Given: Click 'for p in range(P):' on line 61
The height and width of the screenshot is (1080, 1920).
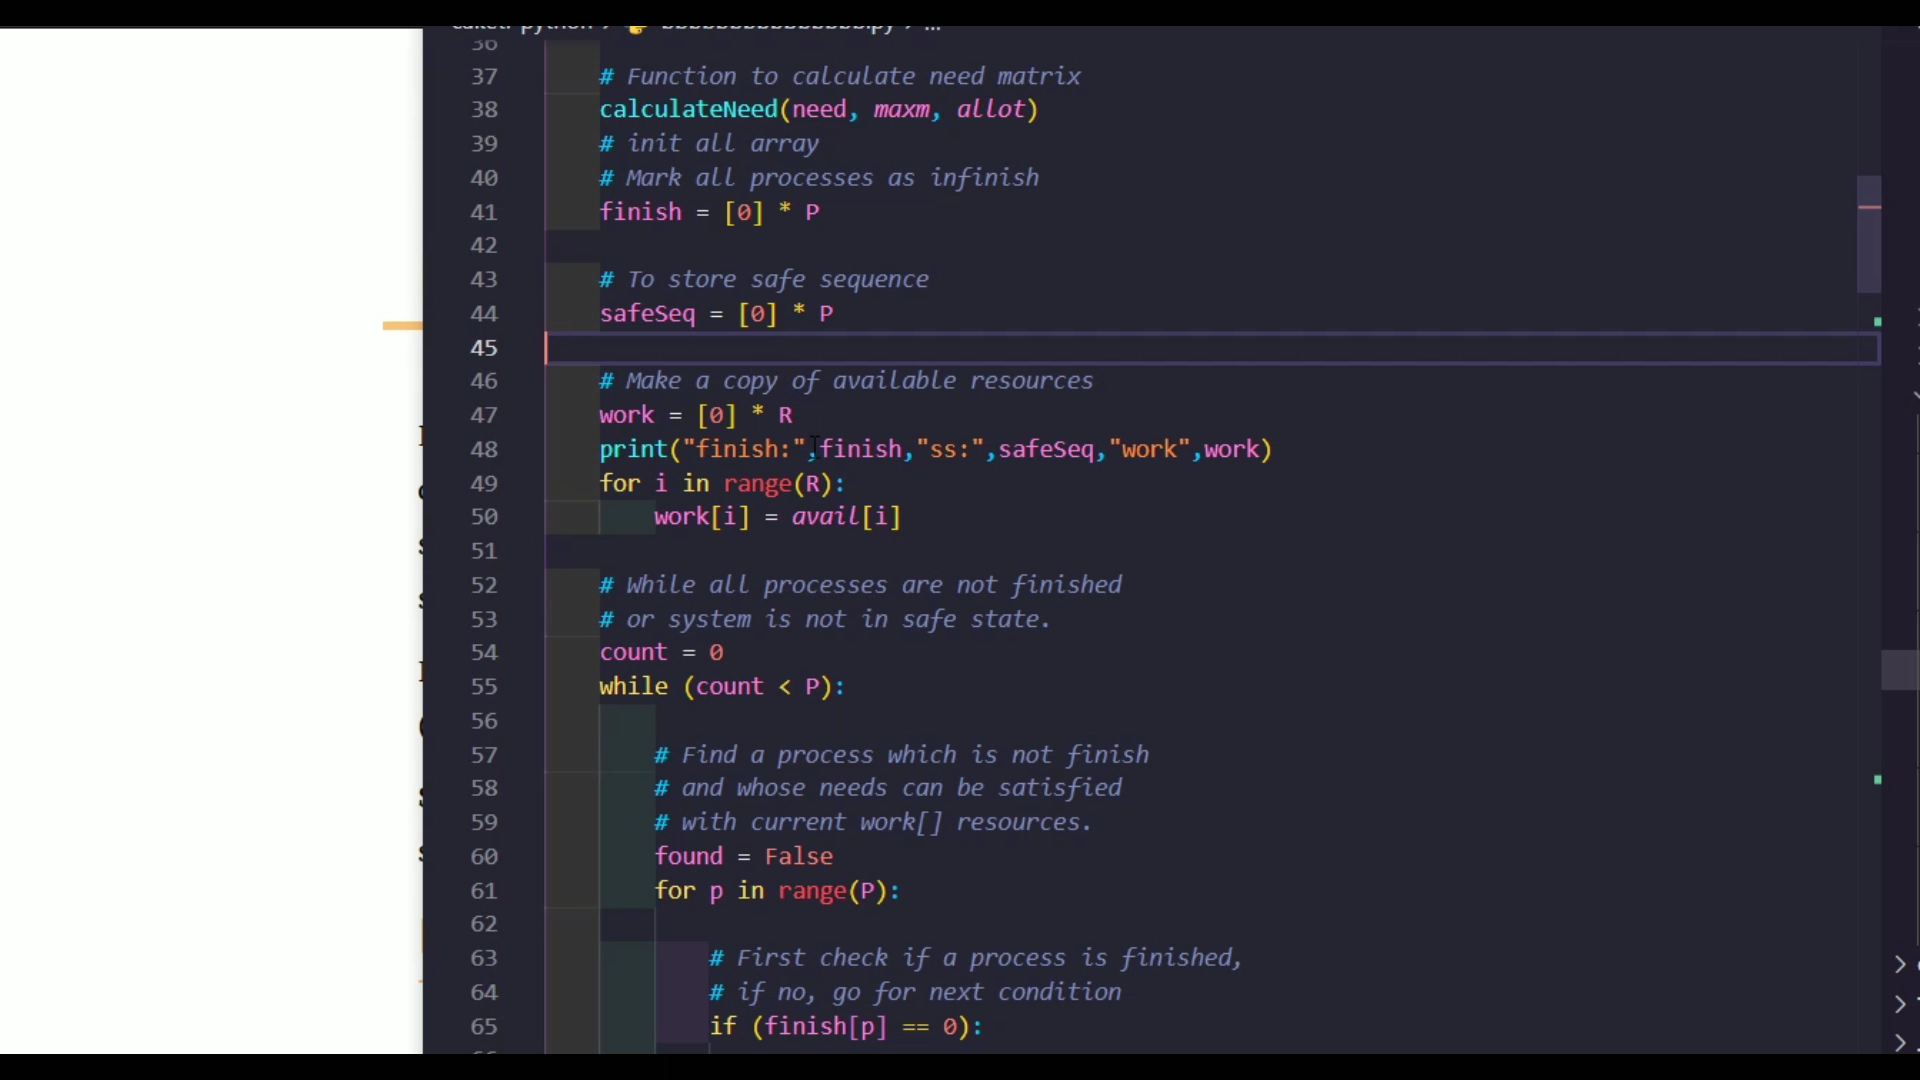Looking at the screenshot, I should click(778, 891).
